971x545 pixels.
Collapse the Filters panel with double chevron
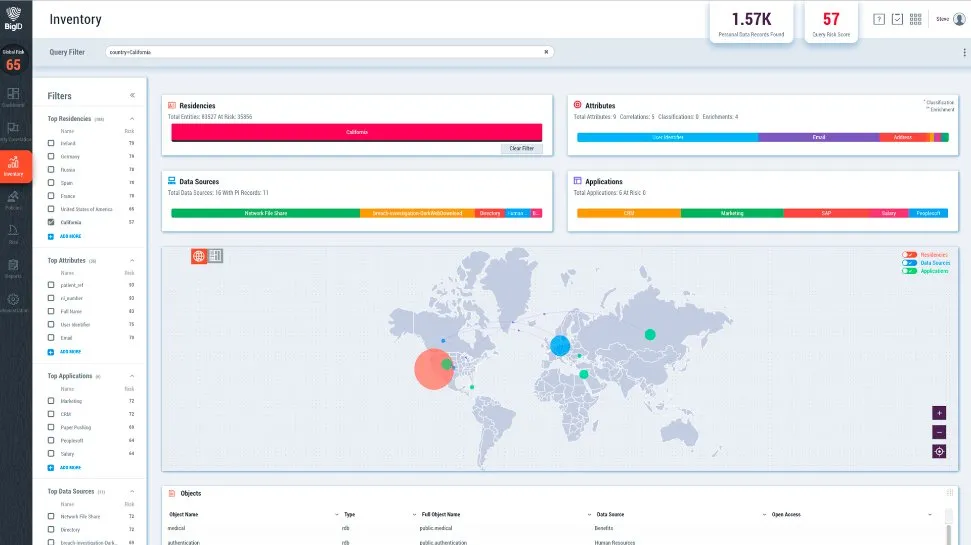(133, 96)
